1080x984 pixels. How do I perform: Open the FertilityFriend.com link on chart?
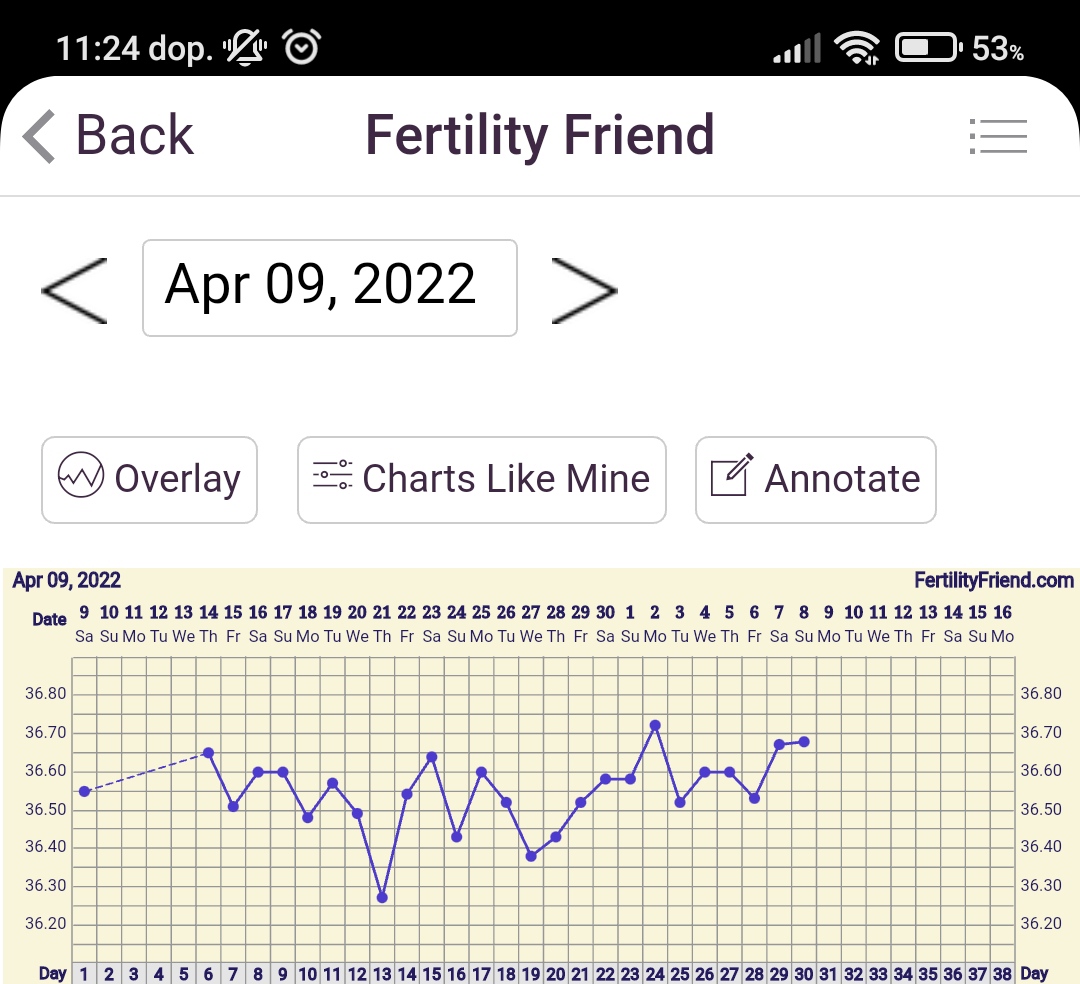point(993,580)
